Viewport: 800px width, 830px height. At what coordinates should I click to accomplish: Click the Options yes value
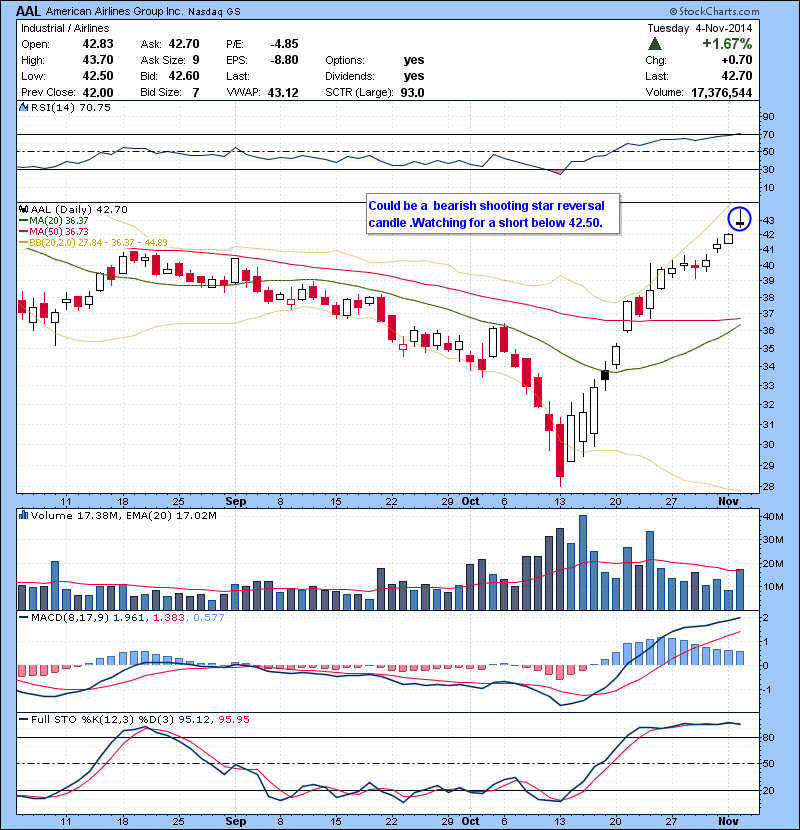tap(414, 60)
